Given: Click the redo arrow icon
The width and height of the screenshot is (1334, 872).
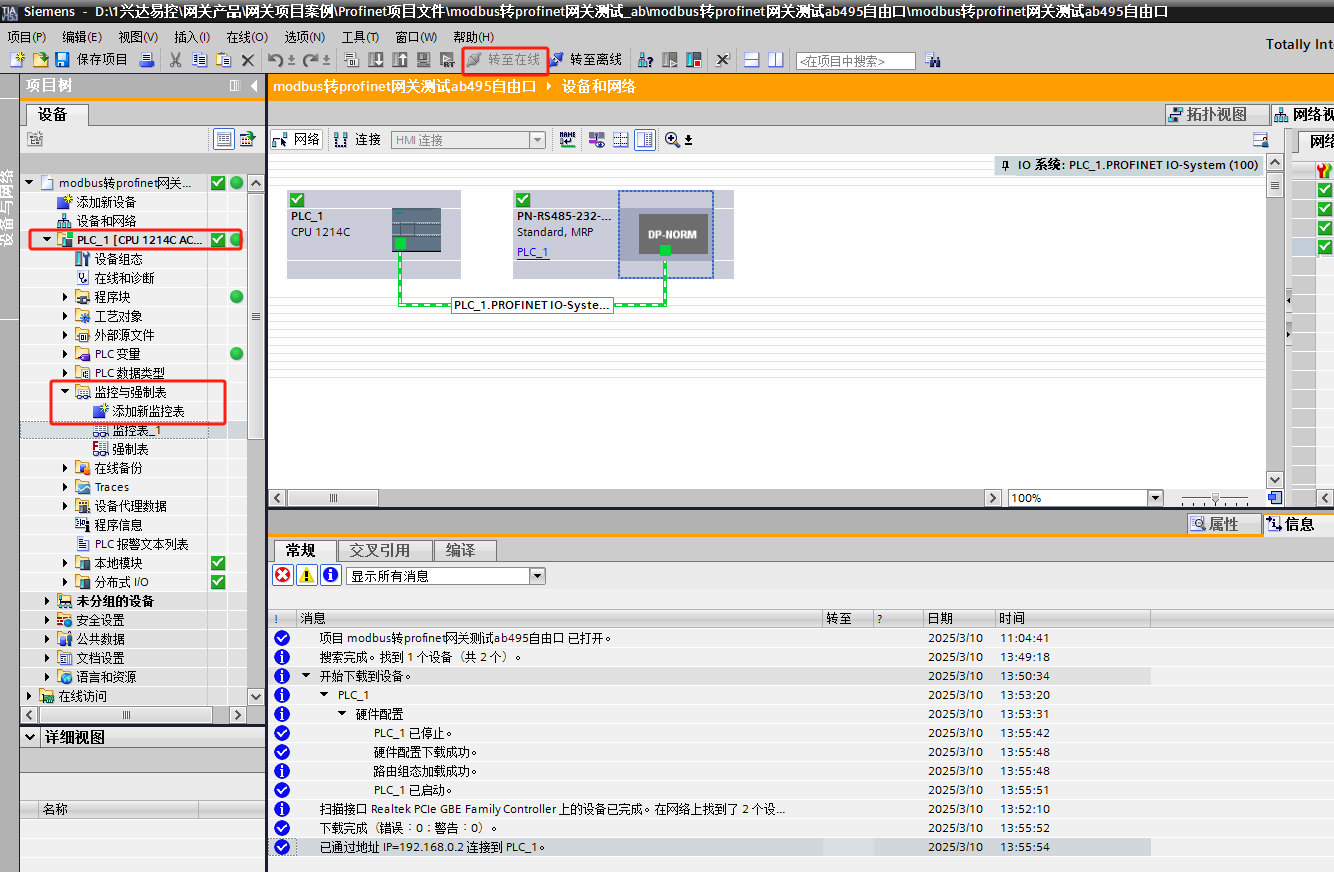Looking at the screenshot, I should pyautogui.click(x=311, y=60).
